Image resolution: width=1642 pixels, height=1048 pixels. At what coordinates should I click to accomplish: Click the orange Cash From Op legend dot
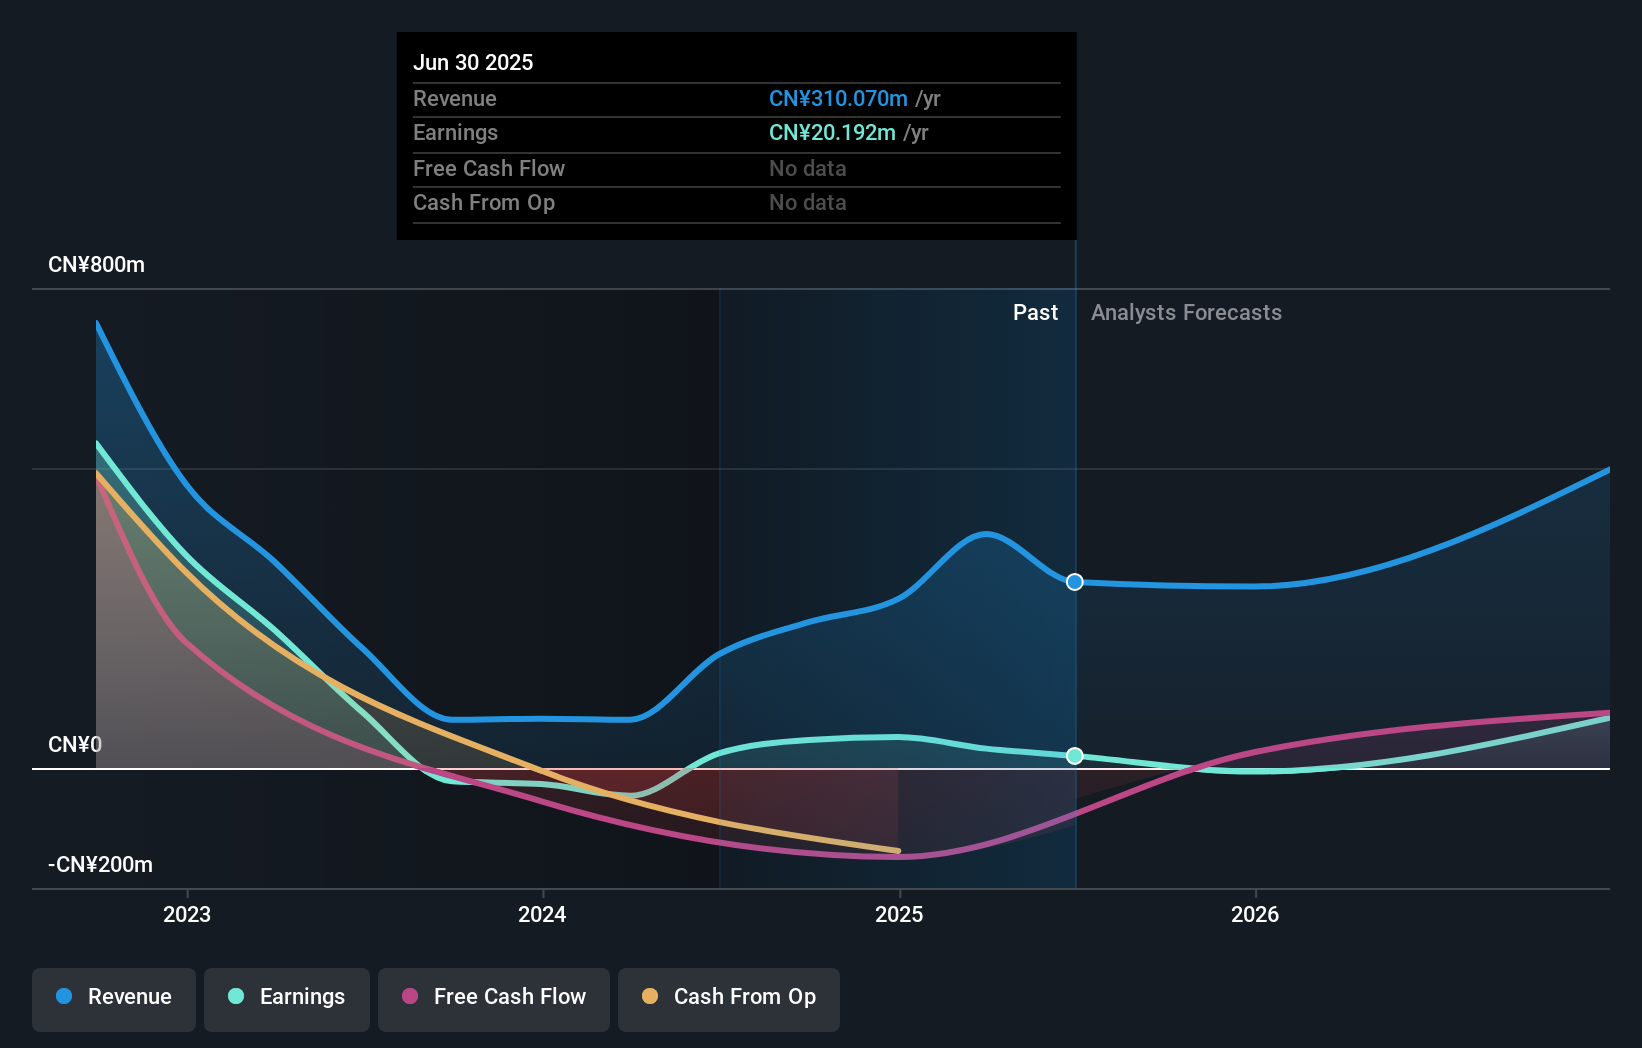(x=650, y=997)
